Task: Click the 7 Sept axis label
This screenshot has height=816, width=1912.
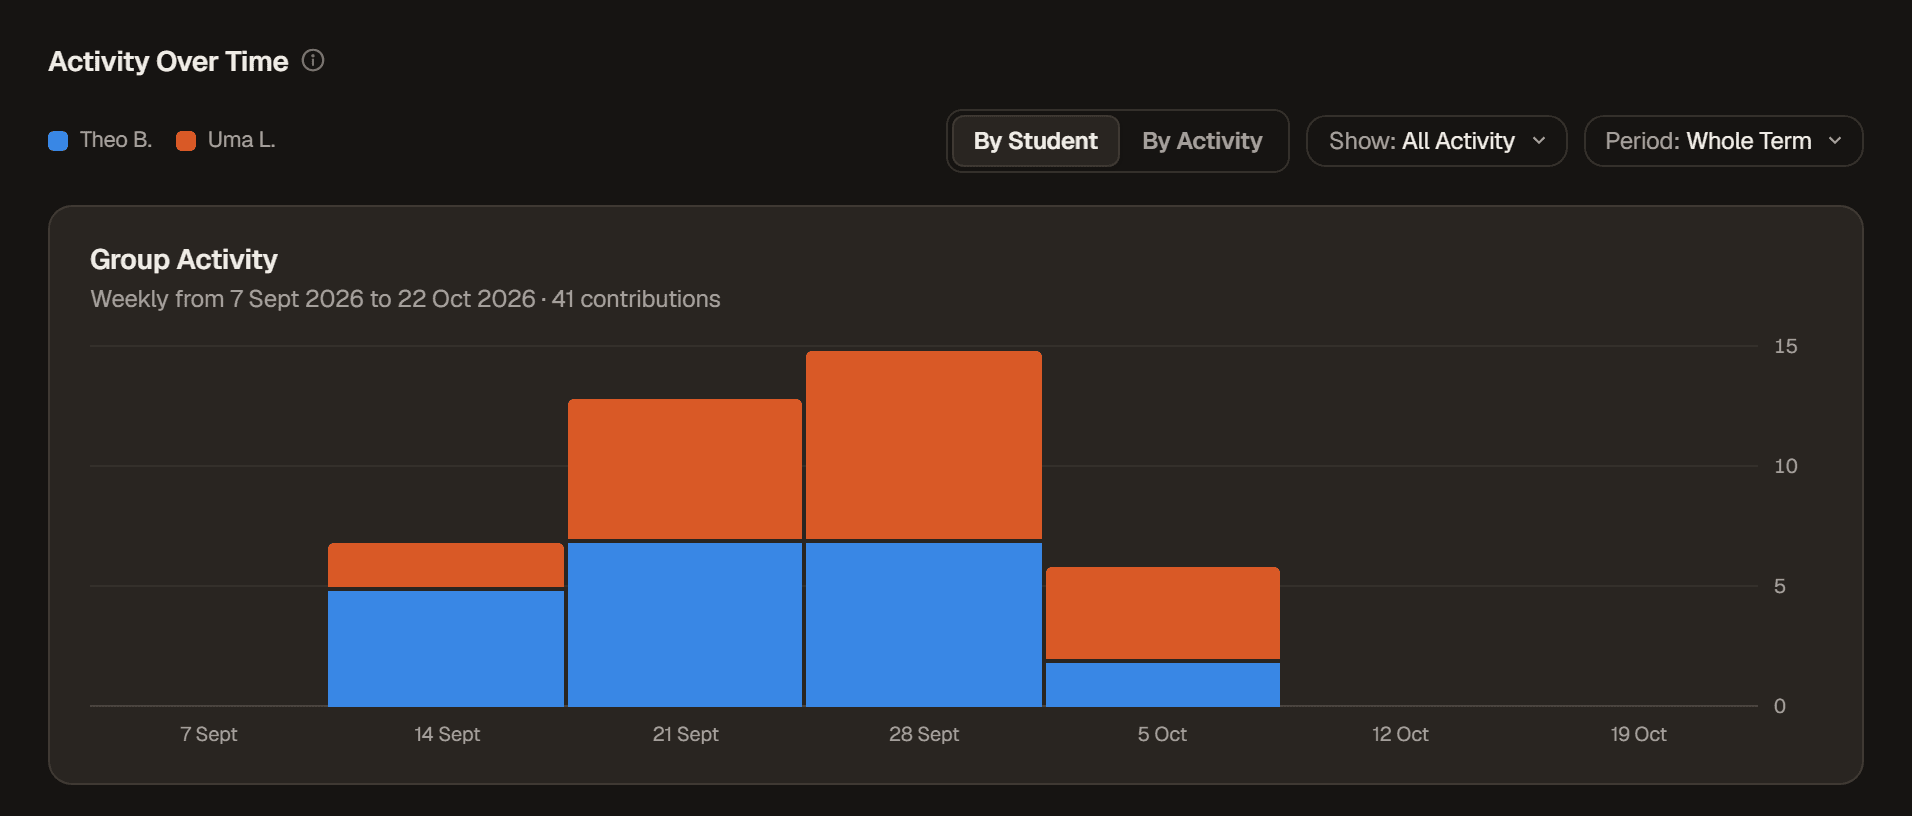Action: 209,734
